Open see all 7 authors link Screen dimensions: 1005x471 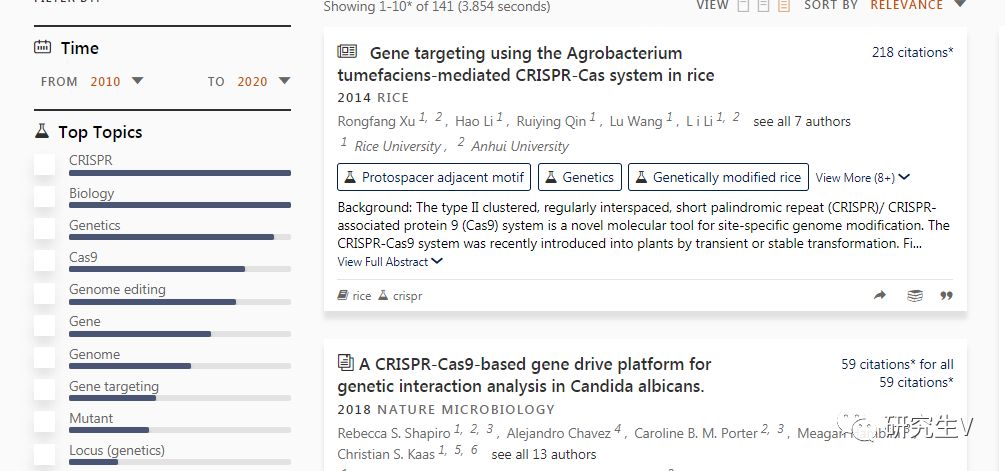click(802, 121)
